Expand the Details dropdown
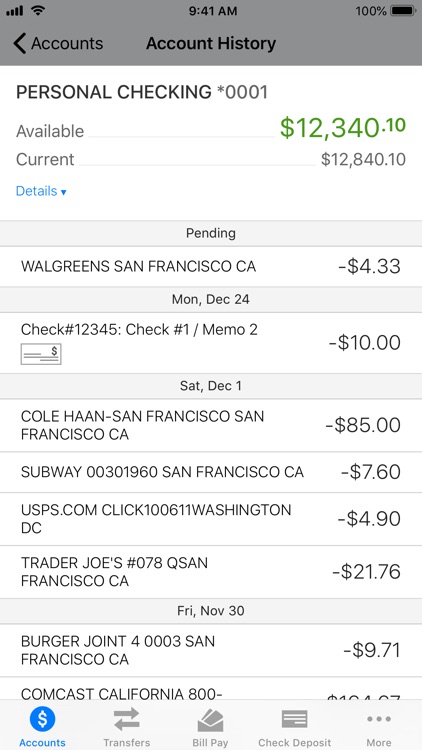Image resolution: width=422 pixels, height=750 pixels. point(41,191)
